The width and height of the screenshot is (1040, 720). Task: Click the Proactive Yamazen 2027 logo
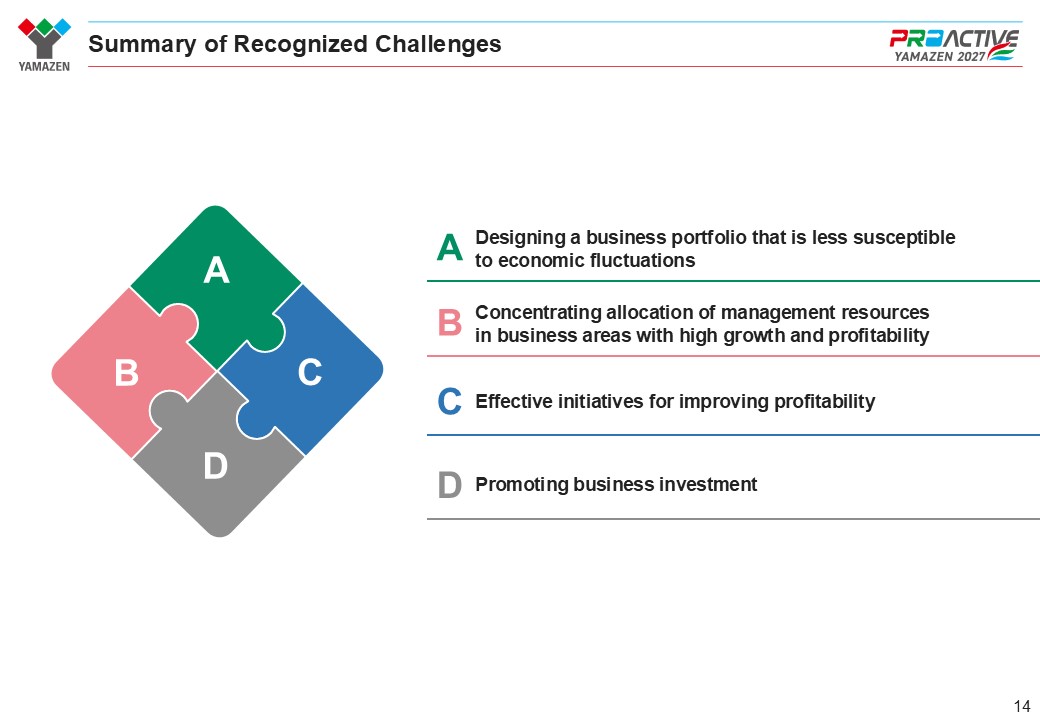954,46
